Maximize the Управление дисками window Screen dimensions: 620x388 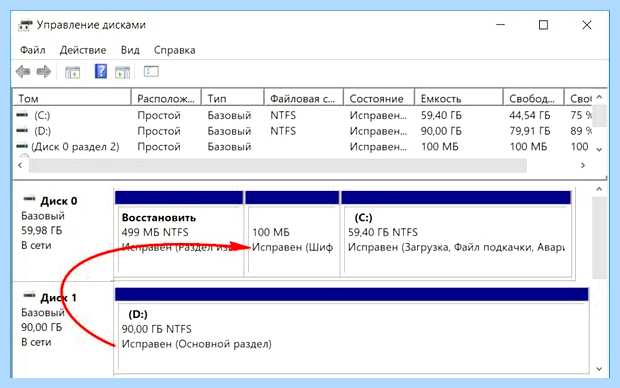(x=543, y=25)
